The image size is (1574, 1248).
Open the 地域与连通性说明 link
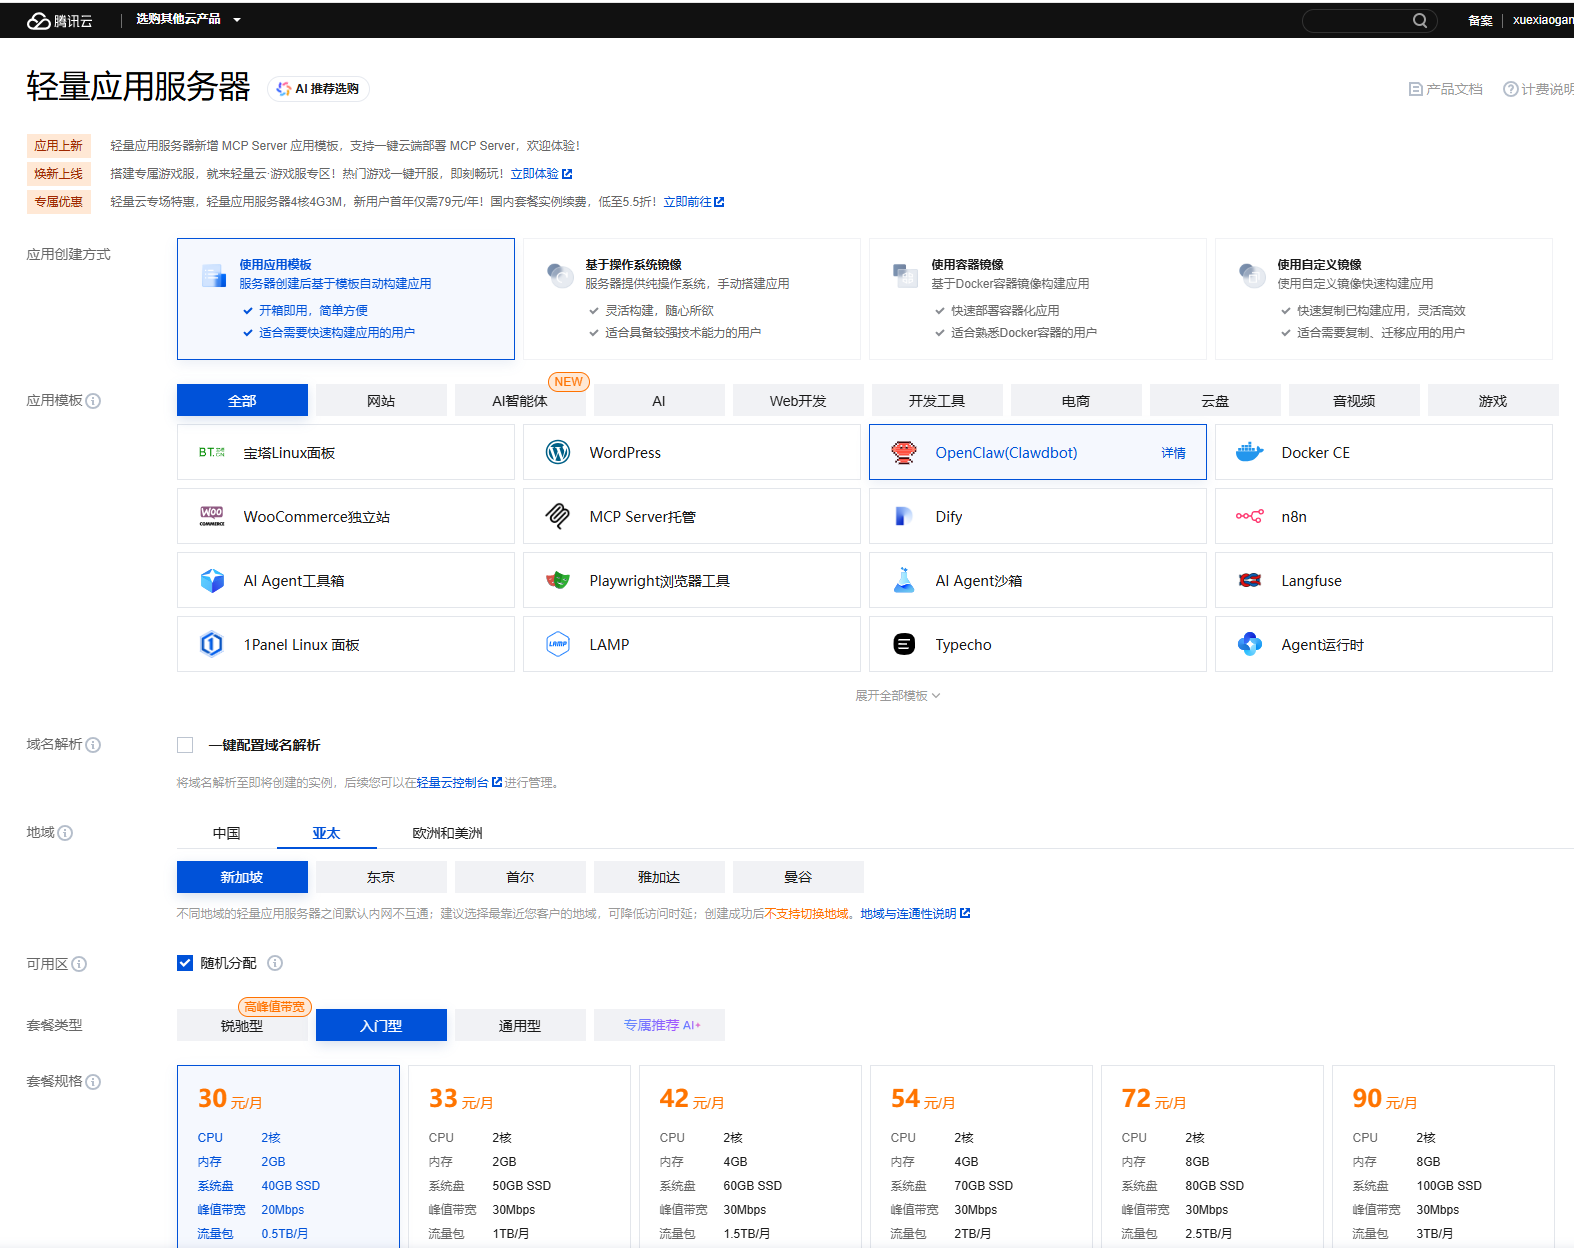pyautogui.click(x=915, y=914)
